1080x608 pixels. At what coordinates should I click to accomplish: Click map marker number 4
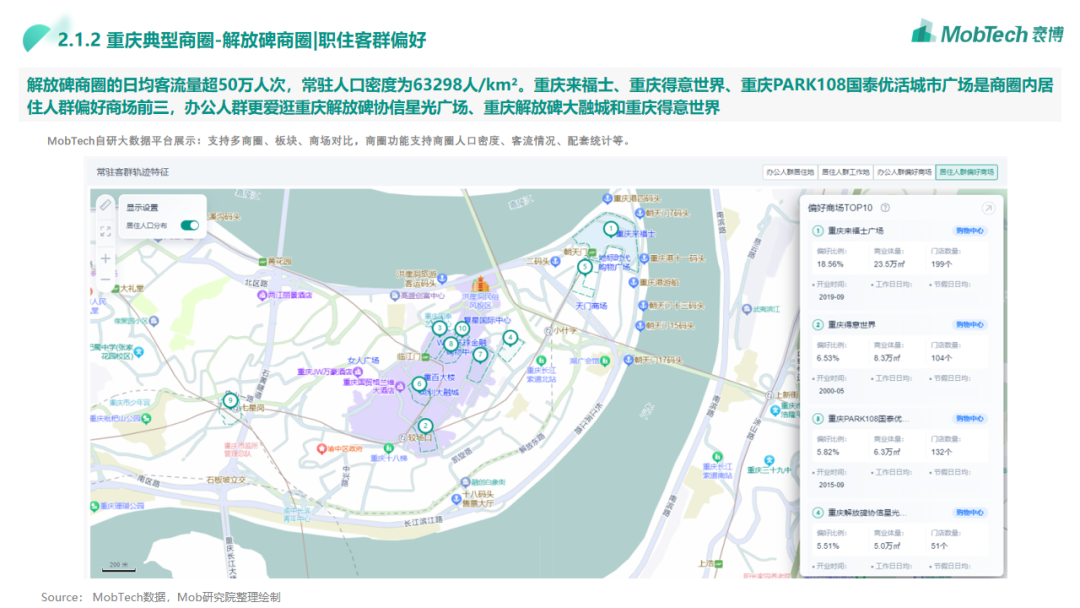tap(510, 337)
